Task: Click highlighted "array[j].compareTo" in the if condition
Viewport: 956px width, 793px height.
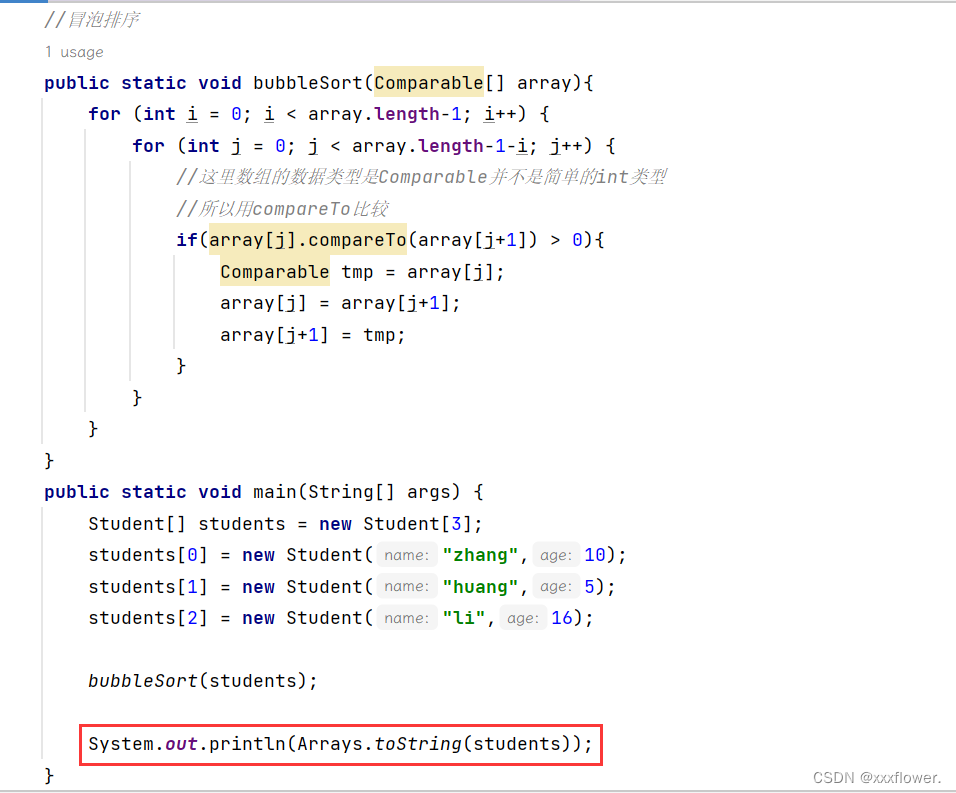Action: (308, 240)
